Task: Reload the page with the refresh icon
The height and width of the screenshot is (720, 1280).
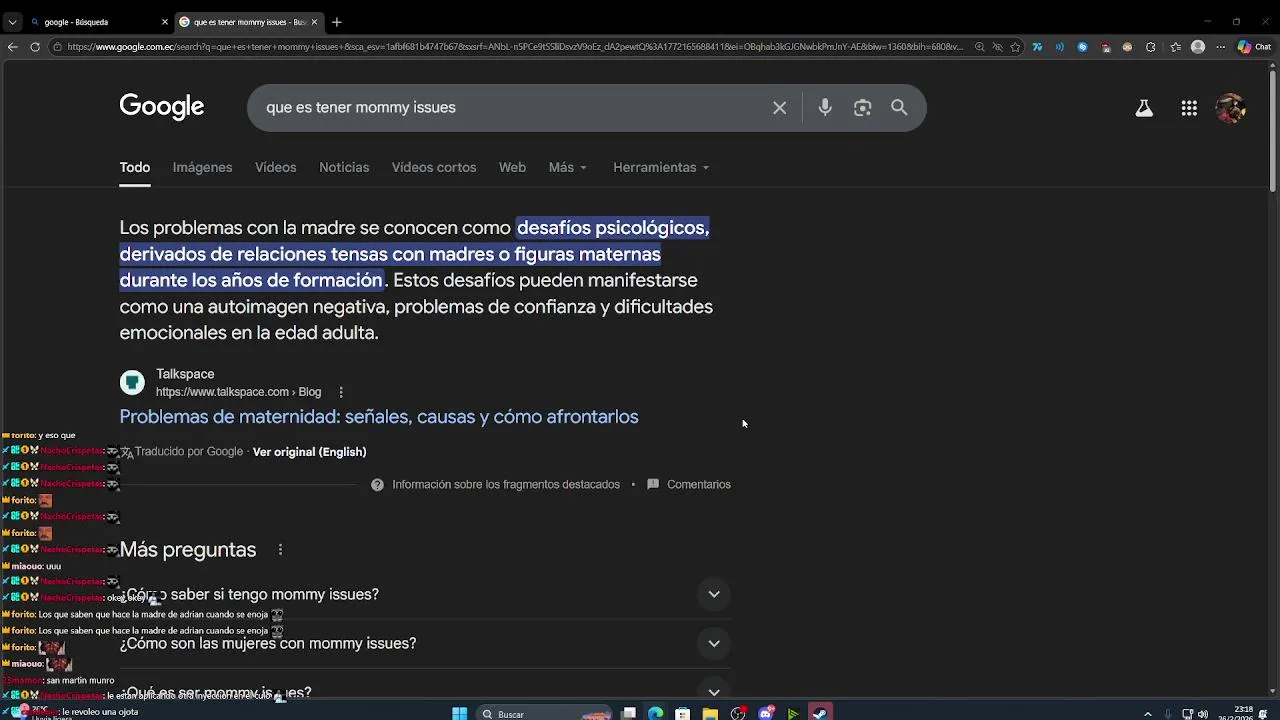Action: (x=35, y=47)
